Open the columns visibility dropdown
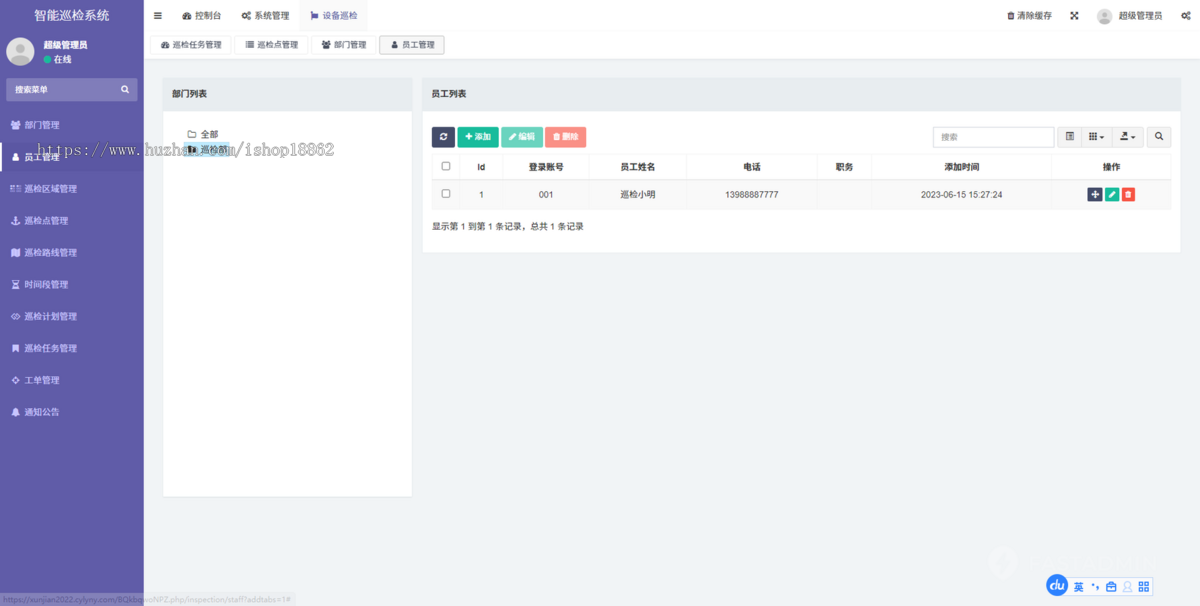The height and width of the screenshot is (606, 1200). pyautogui.click(x=1096, y=137)
